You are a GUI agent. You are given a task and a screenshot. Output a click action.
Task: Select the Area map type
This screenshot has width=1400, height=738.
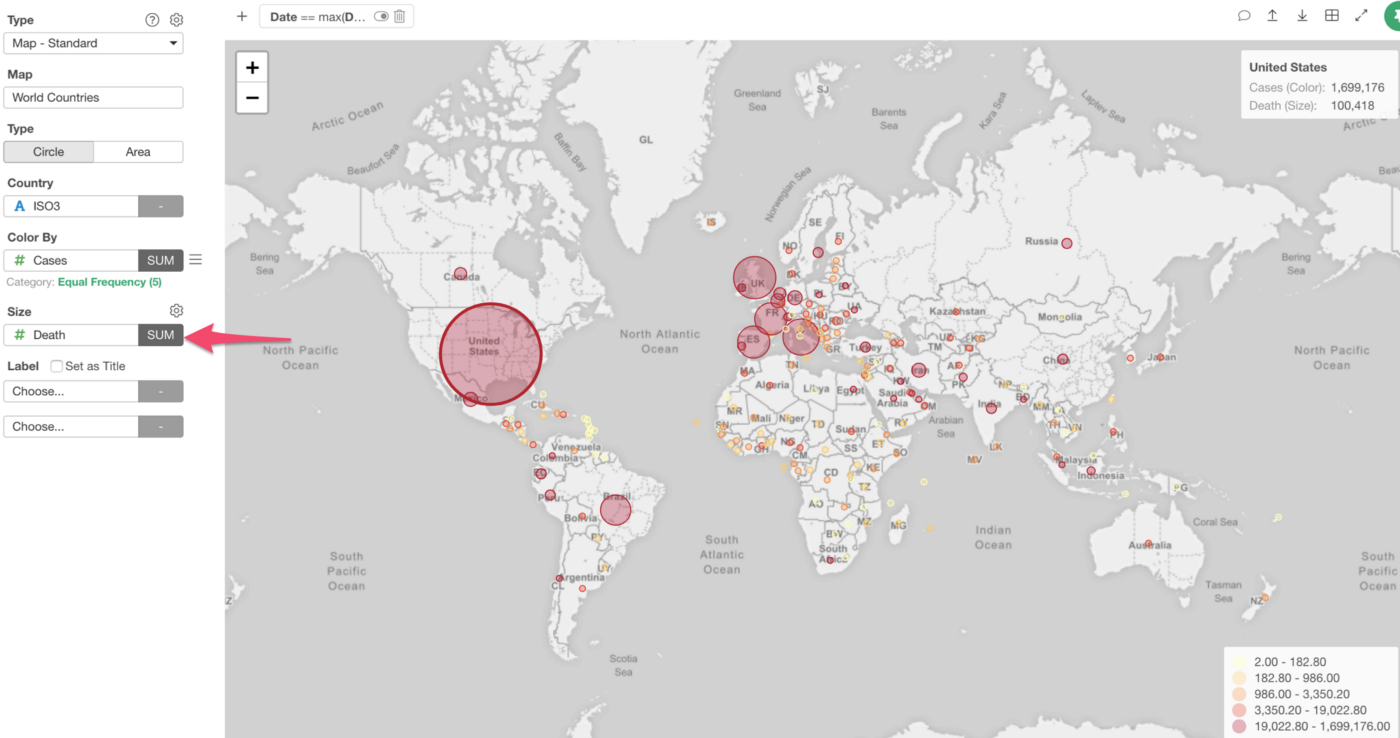pos(138,152)
